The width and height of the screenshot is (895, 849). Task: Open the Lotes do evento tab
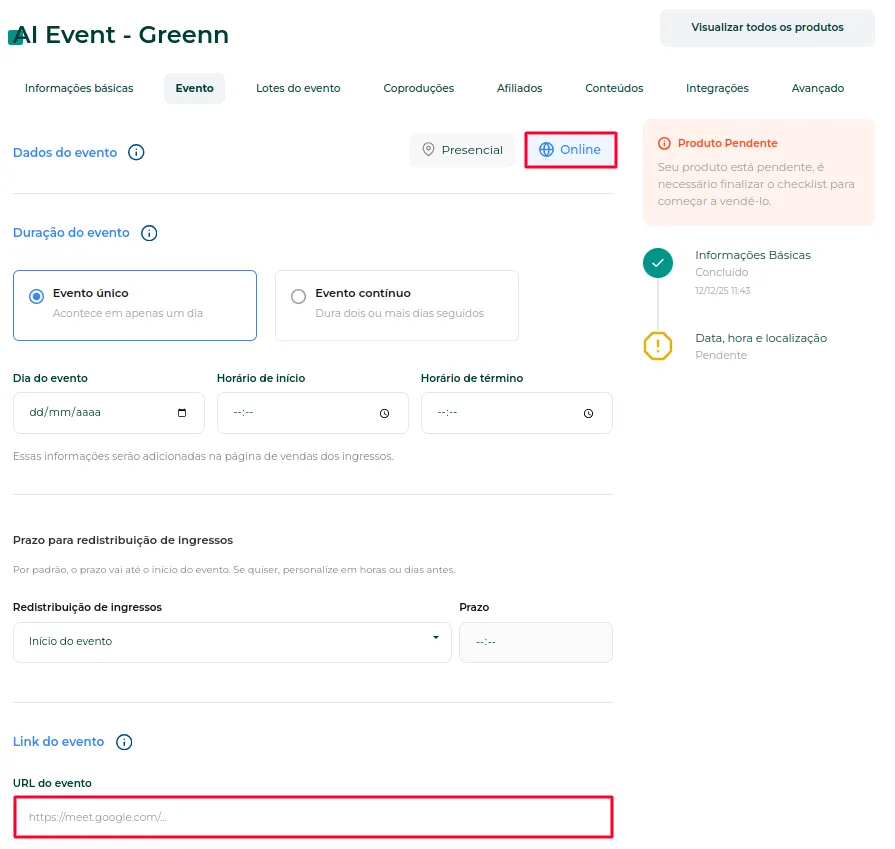pyautogui.click(x=298, y=88)
